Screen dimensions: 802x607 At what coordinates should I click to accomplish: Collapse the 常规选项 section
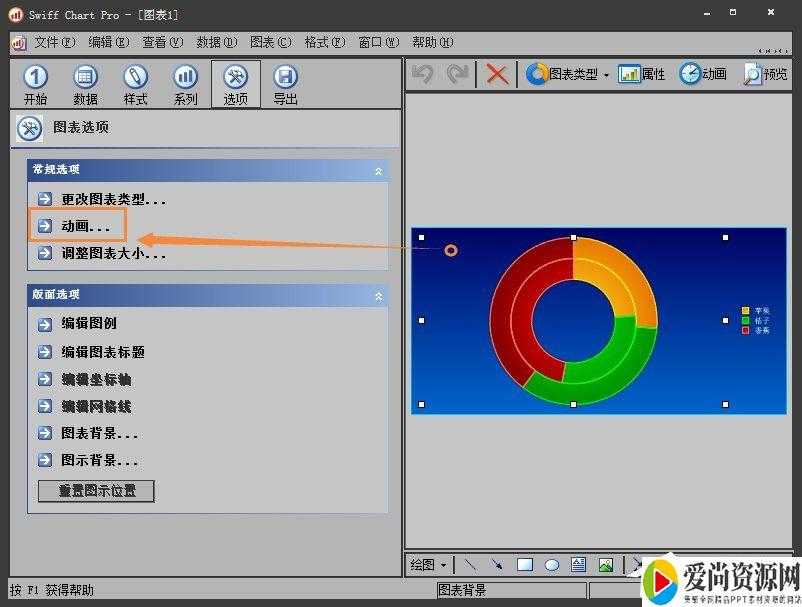tap(378, 171)
